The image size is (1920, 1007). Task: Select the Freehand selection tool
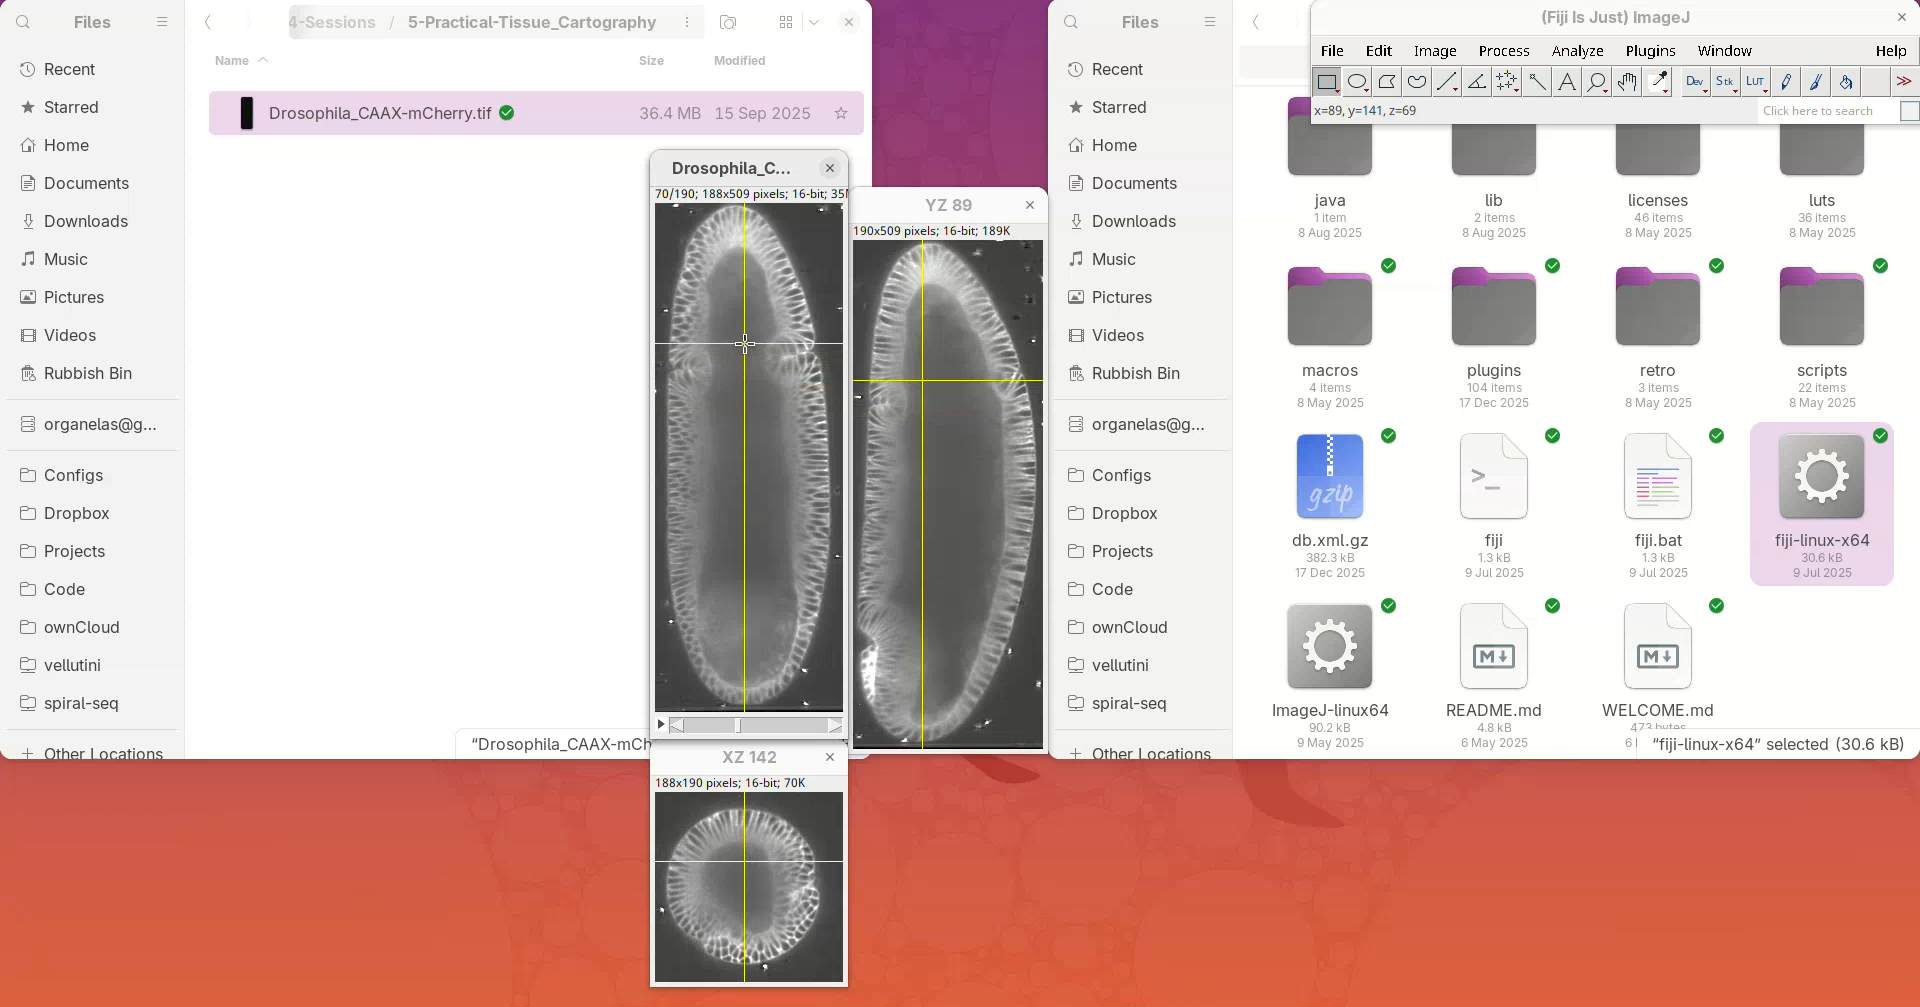(x=1417, y=82)
